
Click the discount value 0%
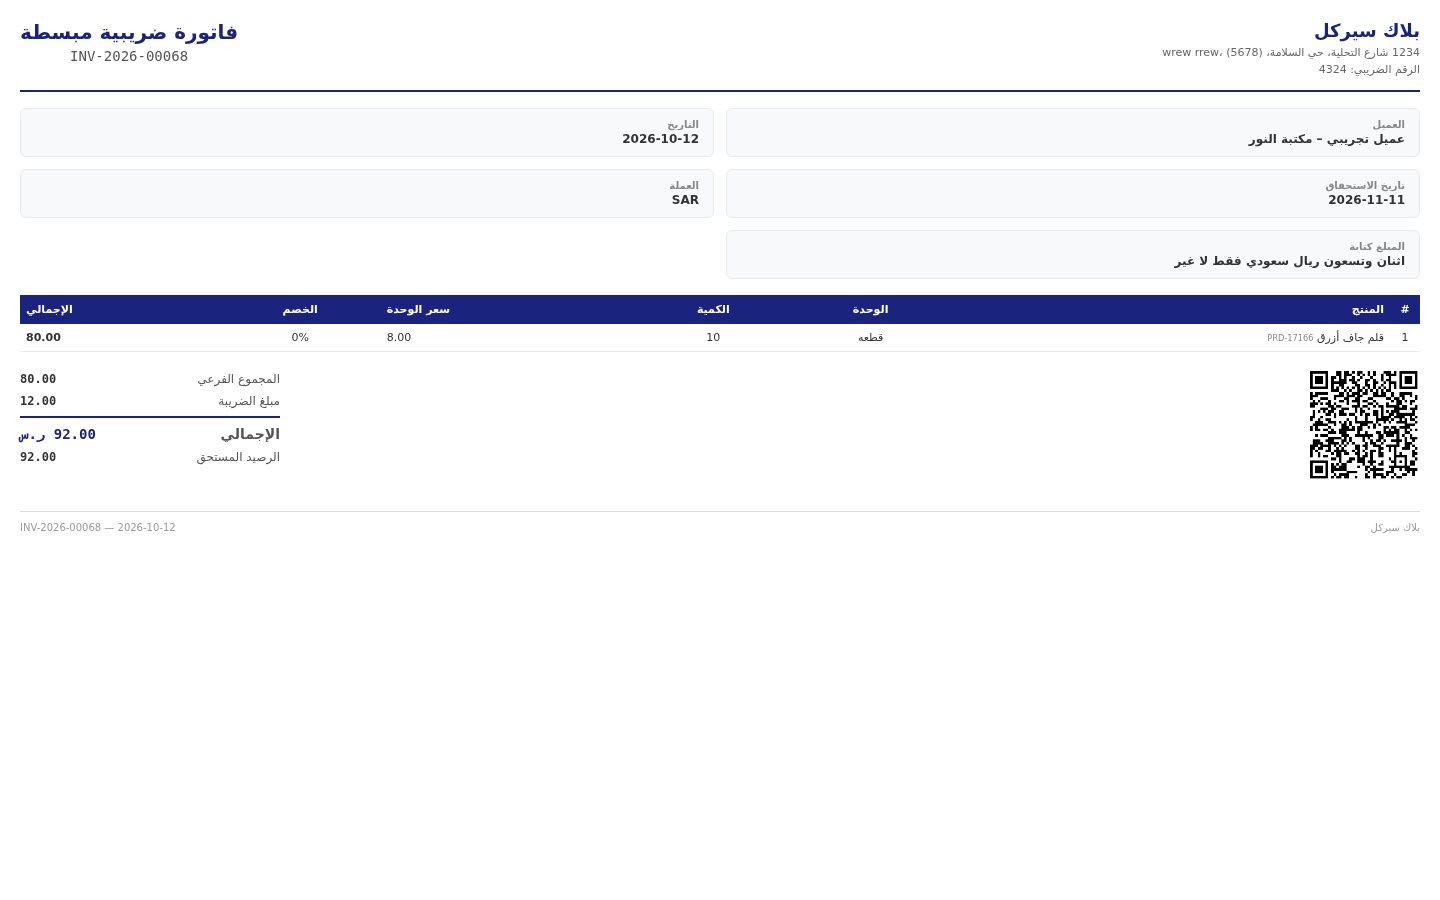(x=300, y=338)
